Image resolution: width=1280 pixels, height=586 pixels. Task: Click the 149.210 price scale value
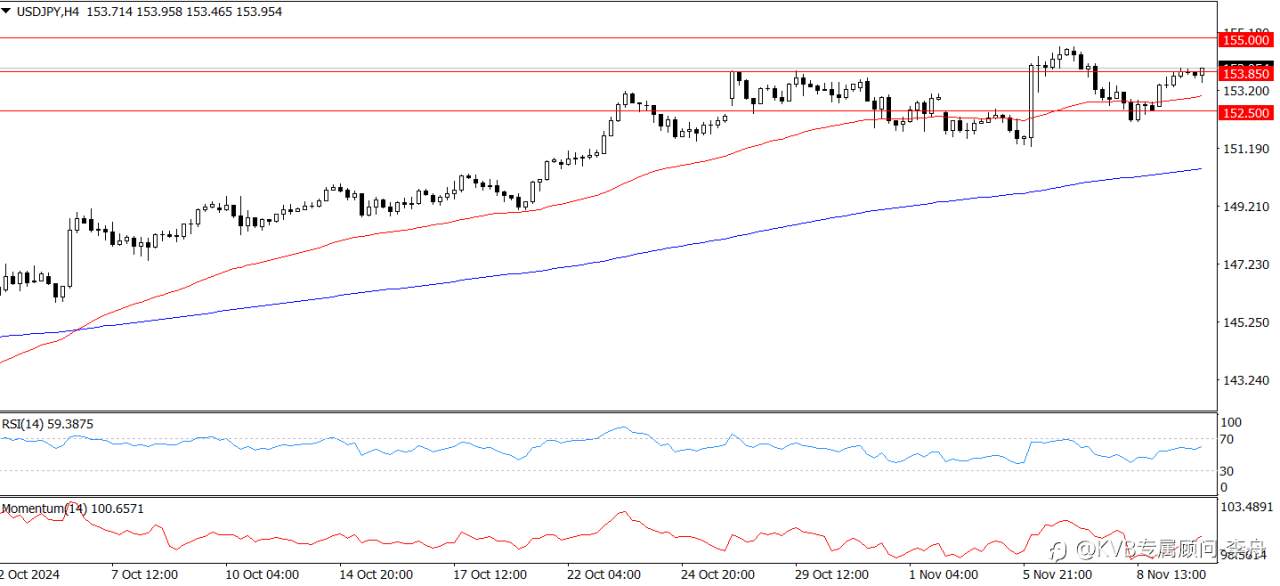click(1245, 207)
